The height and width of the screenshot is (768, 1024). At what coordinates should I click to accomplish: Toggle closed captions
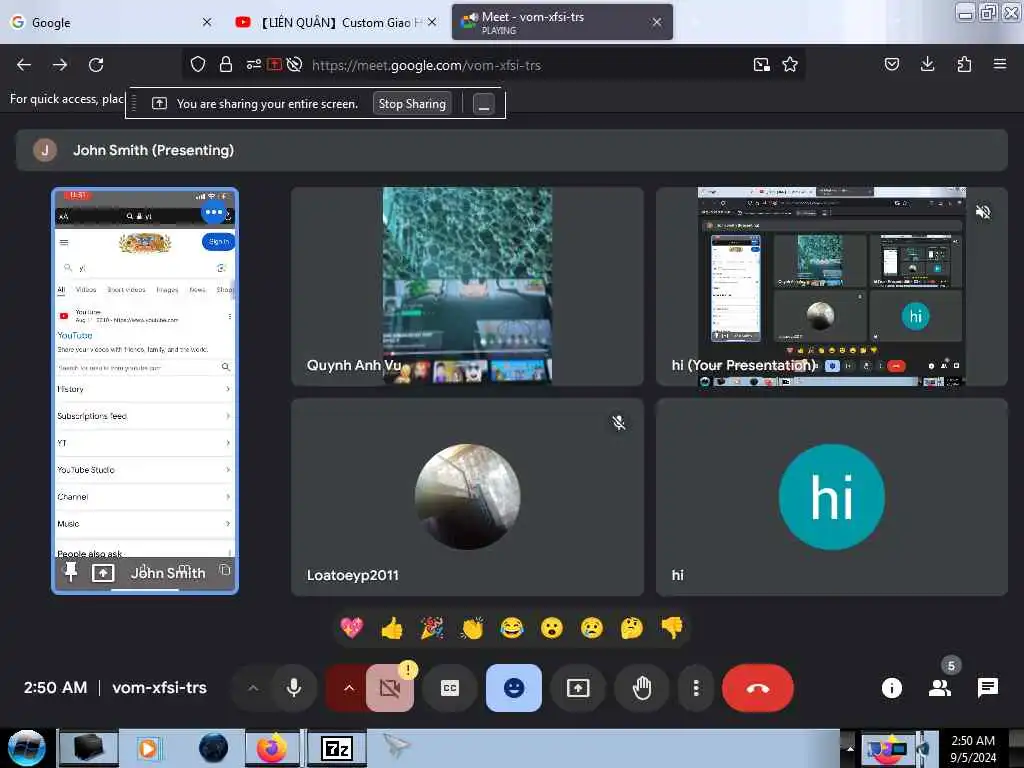tap(450, 688)
